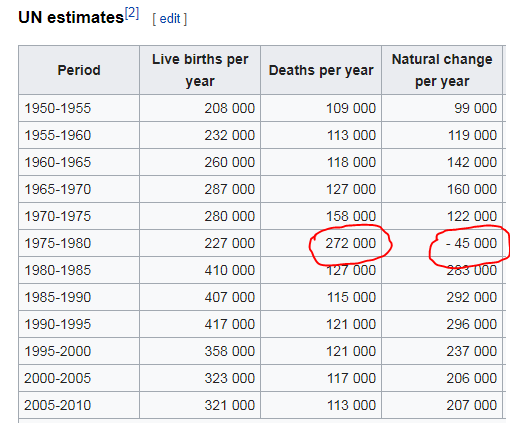Screen dimensions: 510x423
Task: Click the 410 000 live births value
Action: click(x=230, y=270)
